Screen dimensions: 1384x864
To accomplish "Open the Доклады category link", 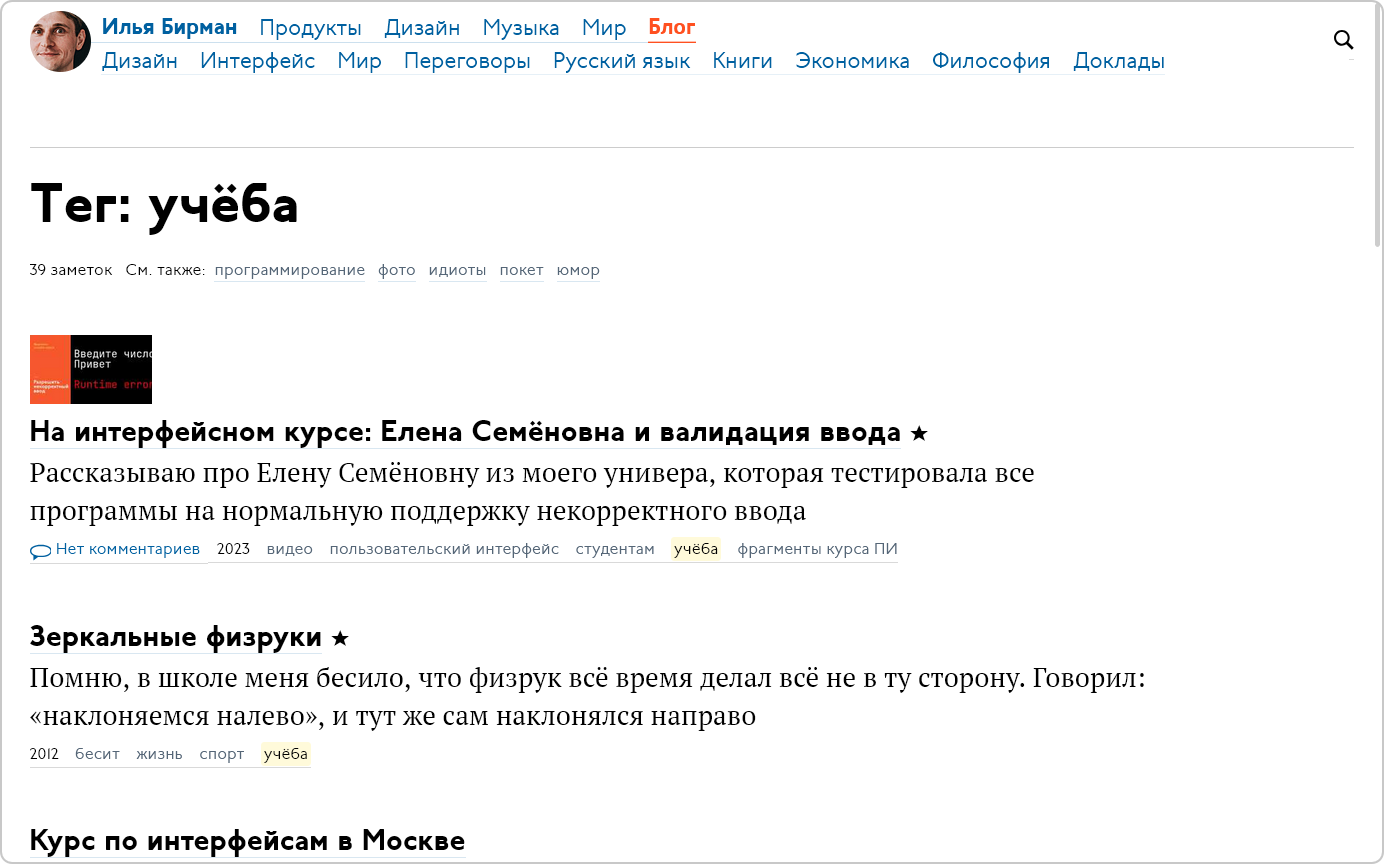I will click(x=1118, y=61).
